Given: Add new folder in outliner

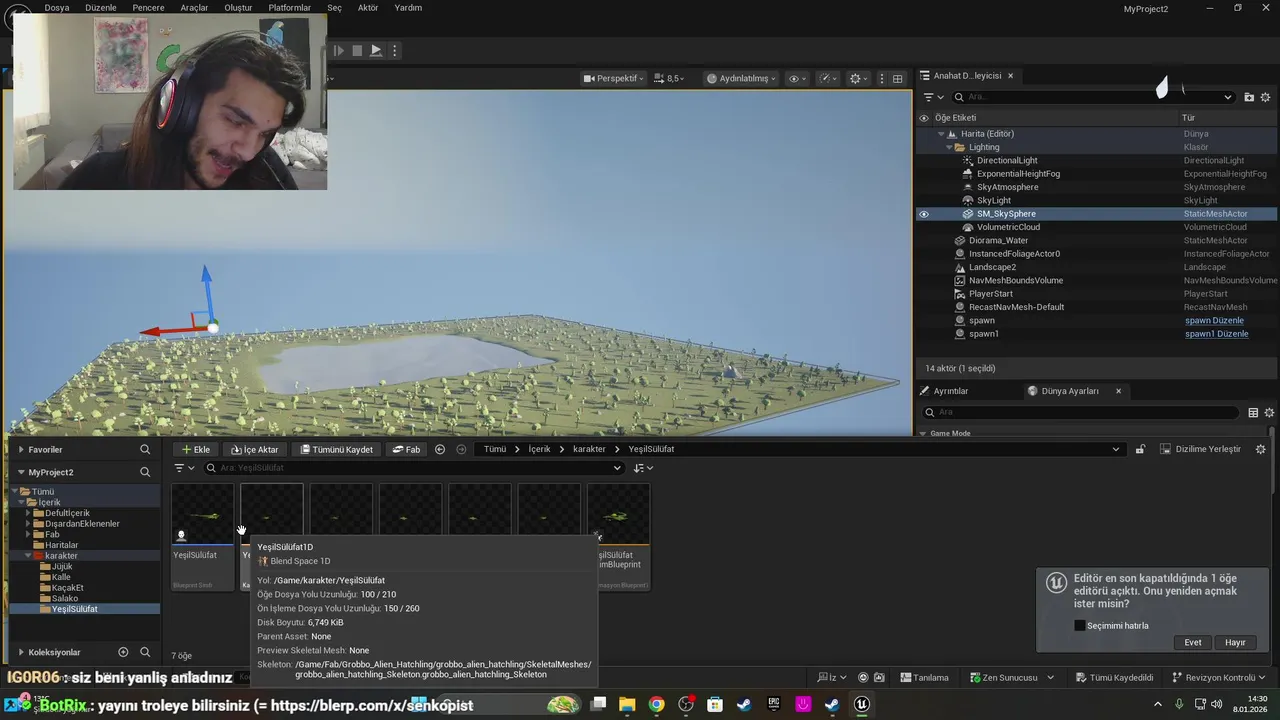Looking at the screenshot, I should (x=1249, y=97).
